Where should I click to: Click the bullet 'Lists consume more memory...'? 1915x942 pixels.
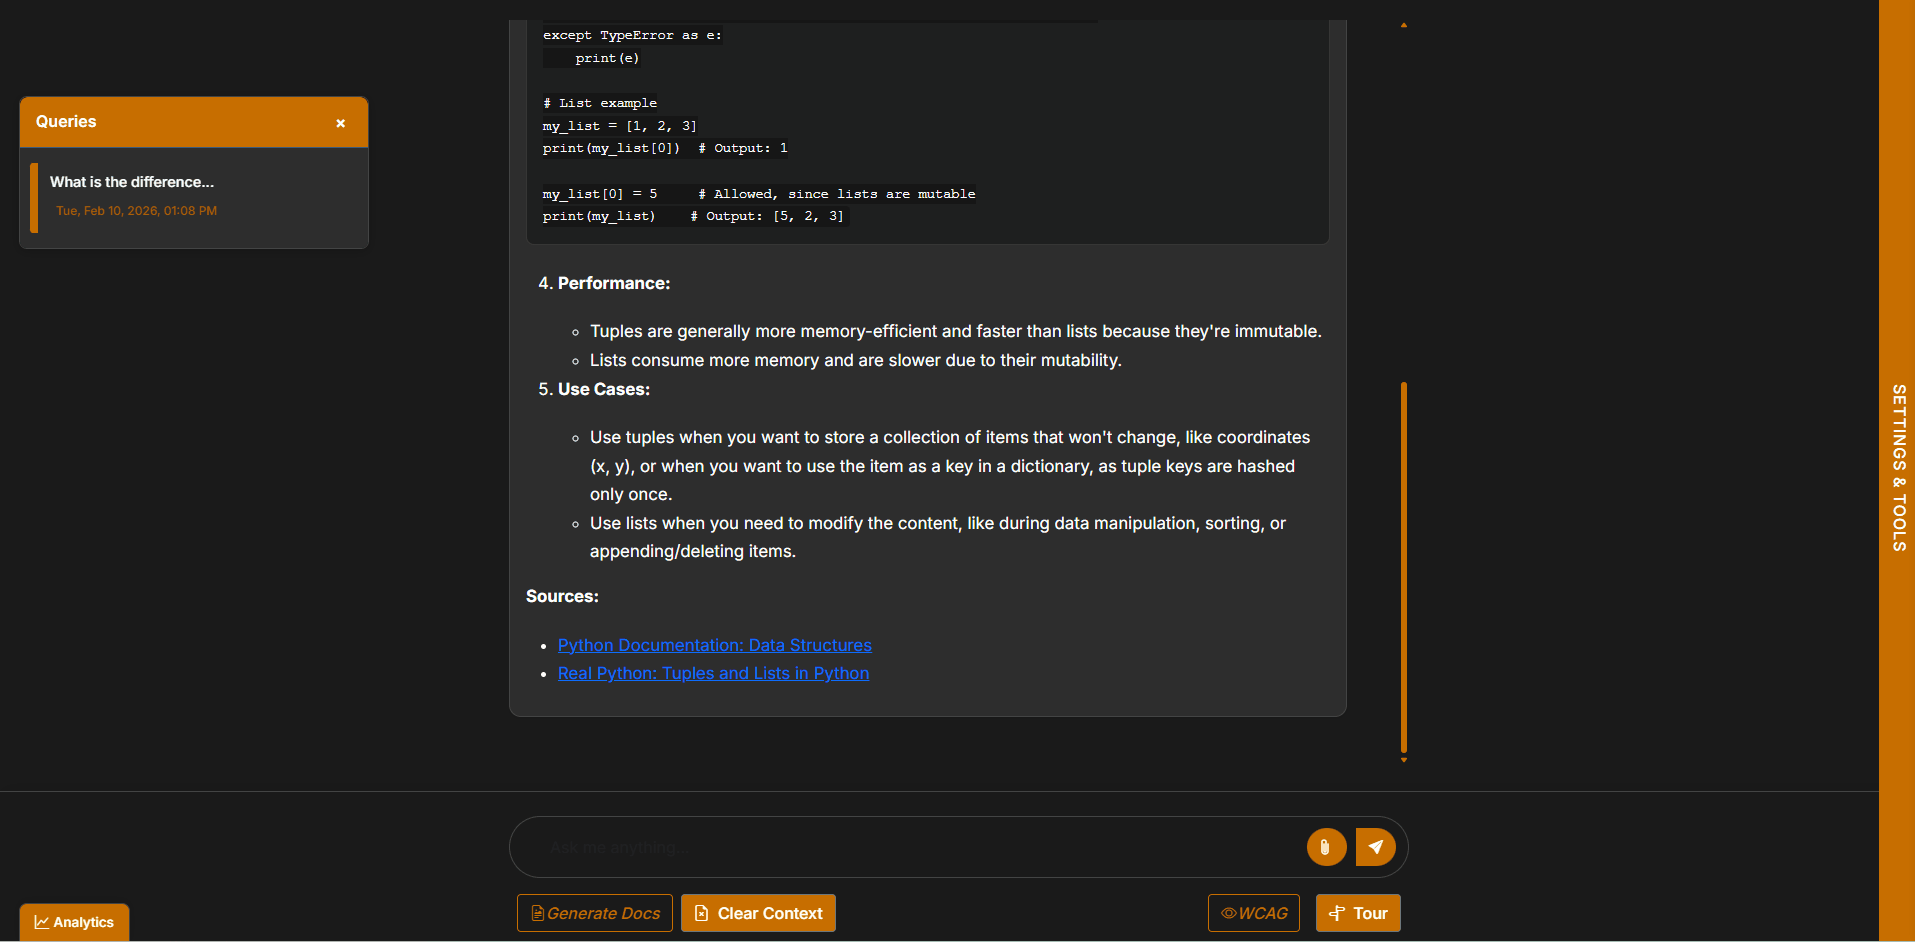click(856, 360)
